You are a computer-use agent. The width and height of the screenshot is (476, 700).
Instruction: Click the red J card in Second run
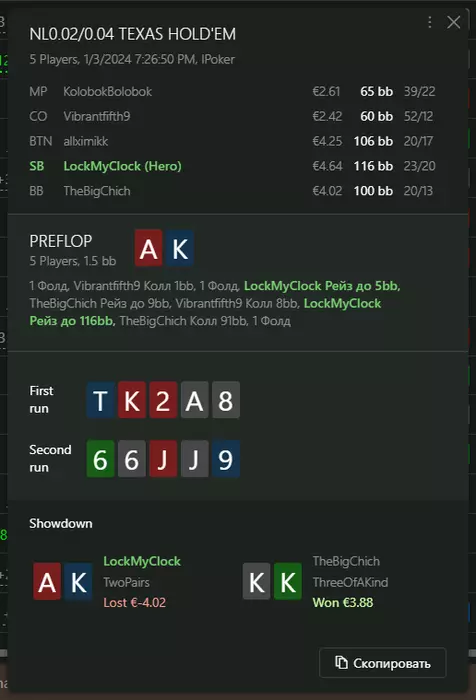pos(163,459)
